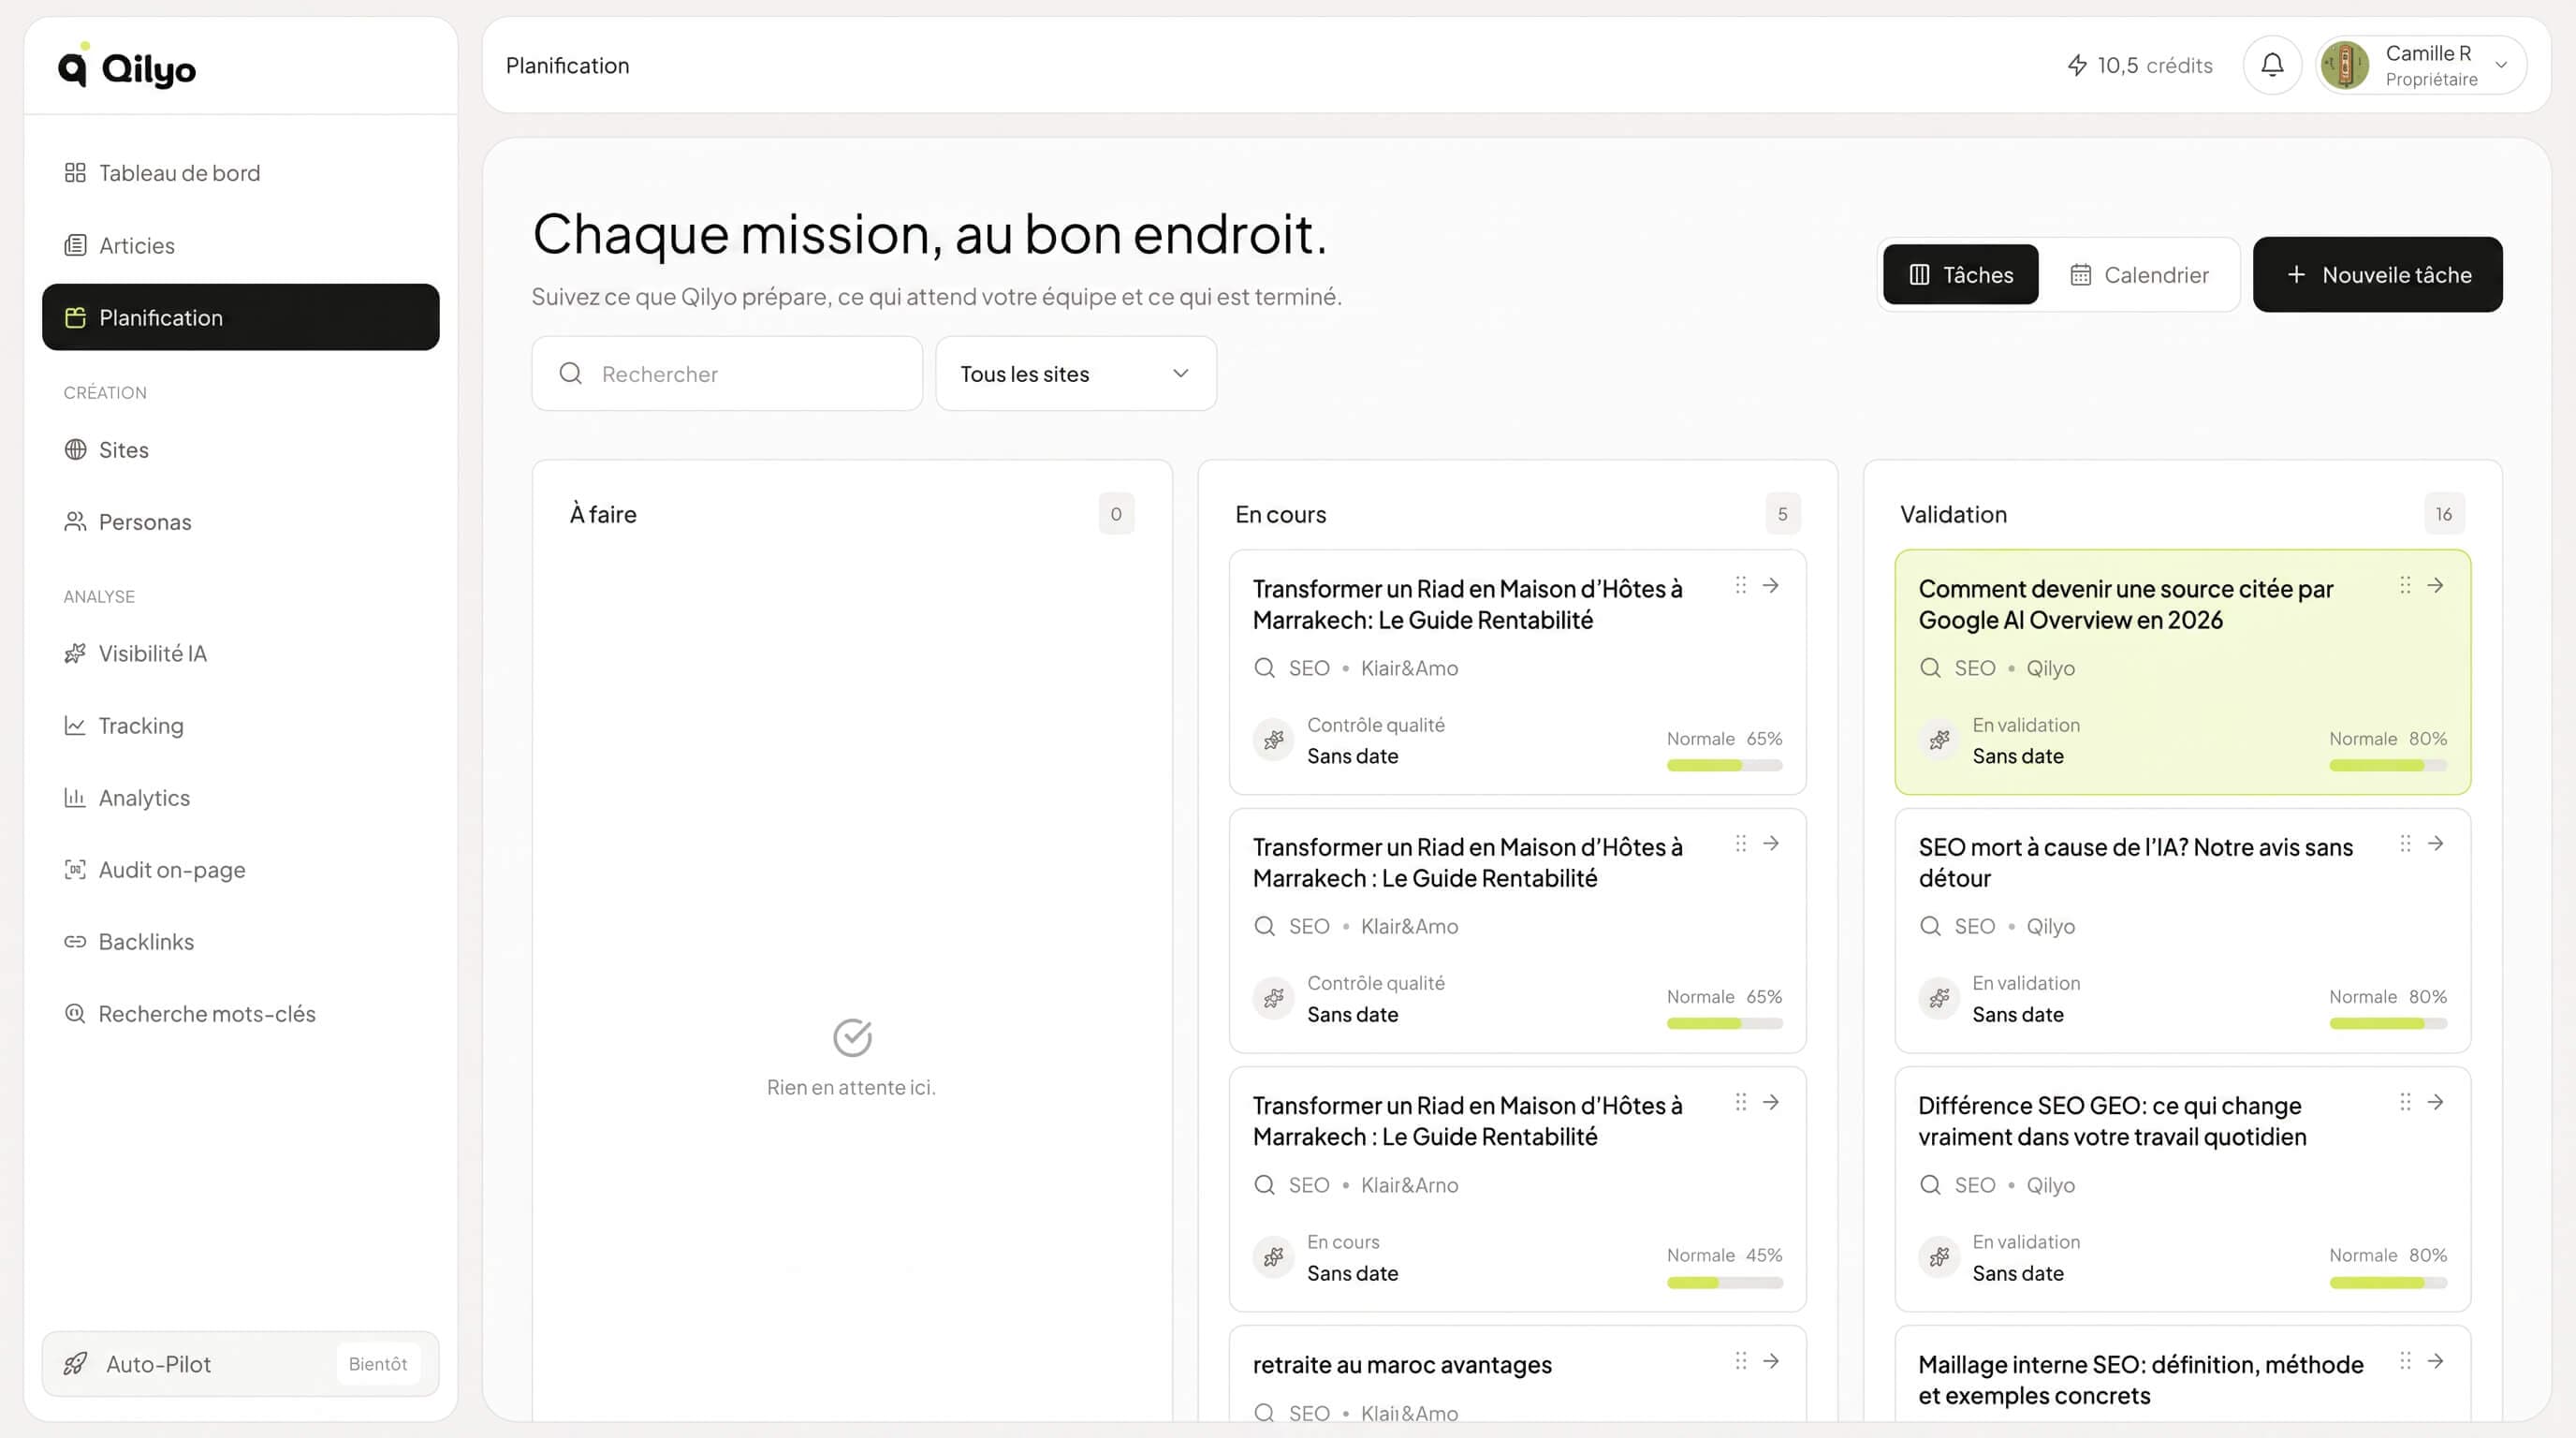Grab the drag handle on the Google AI Overview card
Viewport: 2576px width, 1438px height.
2405,585
